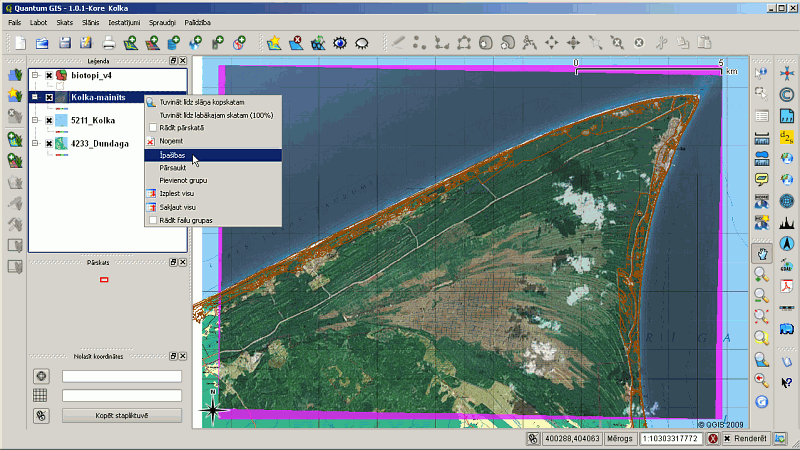Click the Add Raster Layer icon

pyautogui.click(x=153, y=43)
